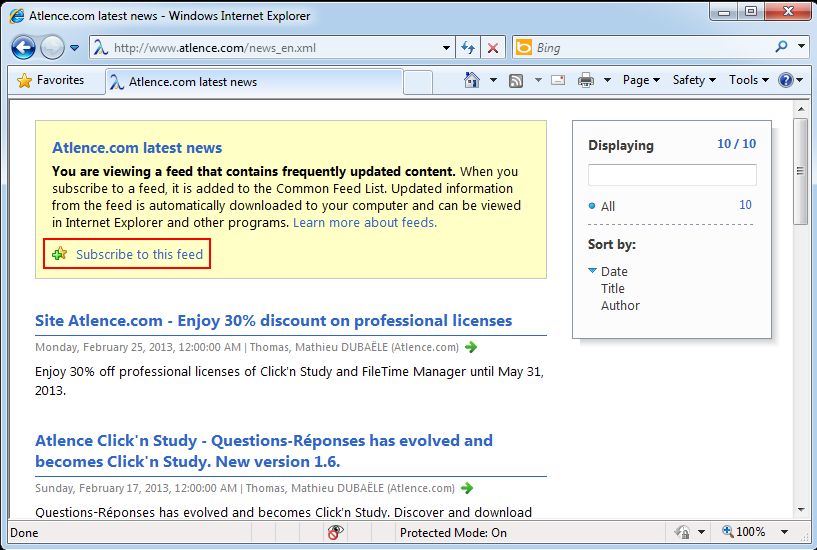817x550 pixels.
Task: Sort feed items by Title
Action: 612,289
